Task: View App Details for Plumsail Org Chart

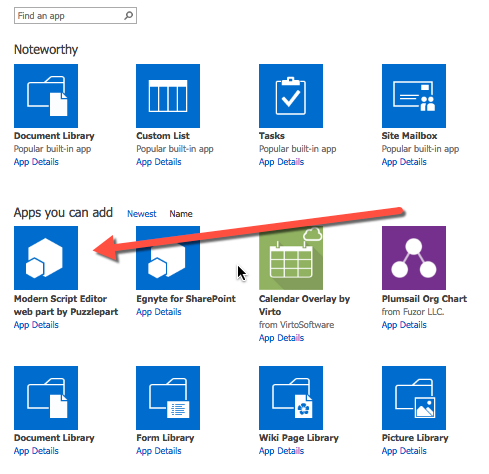Action: (x=404, y=325)
